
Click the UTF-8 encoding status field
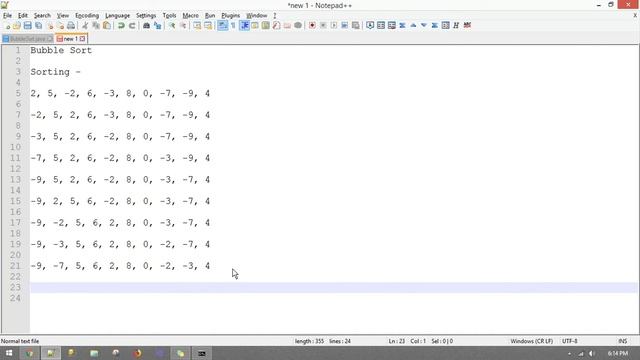pos(570,341)
